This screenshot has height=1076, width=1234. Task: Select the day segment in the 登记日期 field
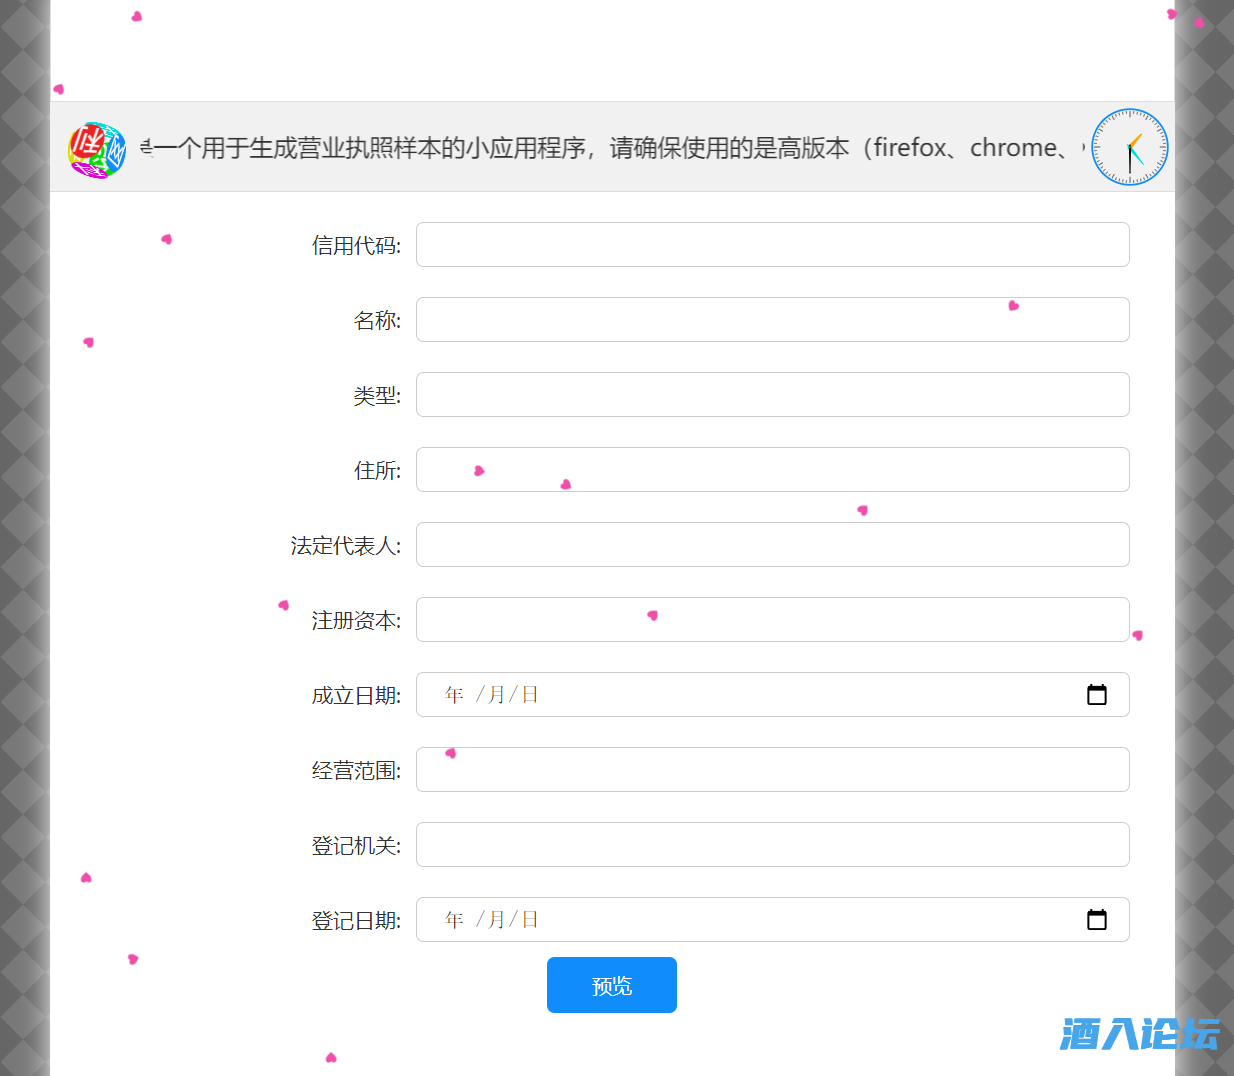[530, 920]
